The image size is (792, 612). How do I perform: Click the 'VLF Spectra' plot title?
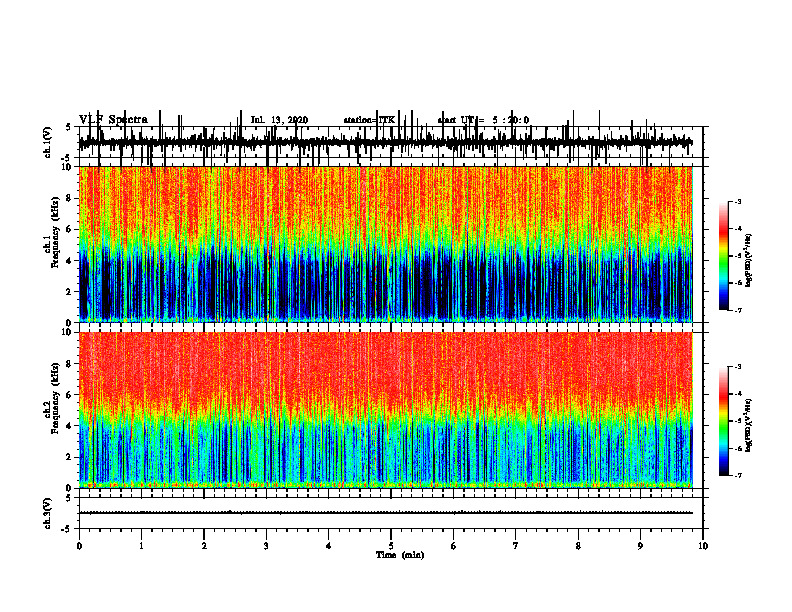tap(114, 120)
